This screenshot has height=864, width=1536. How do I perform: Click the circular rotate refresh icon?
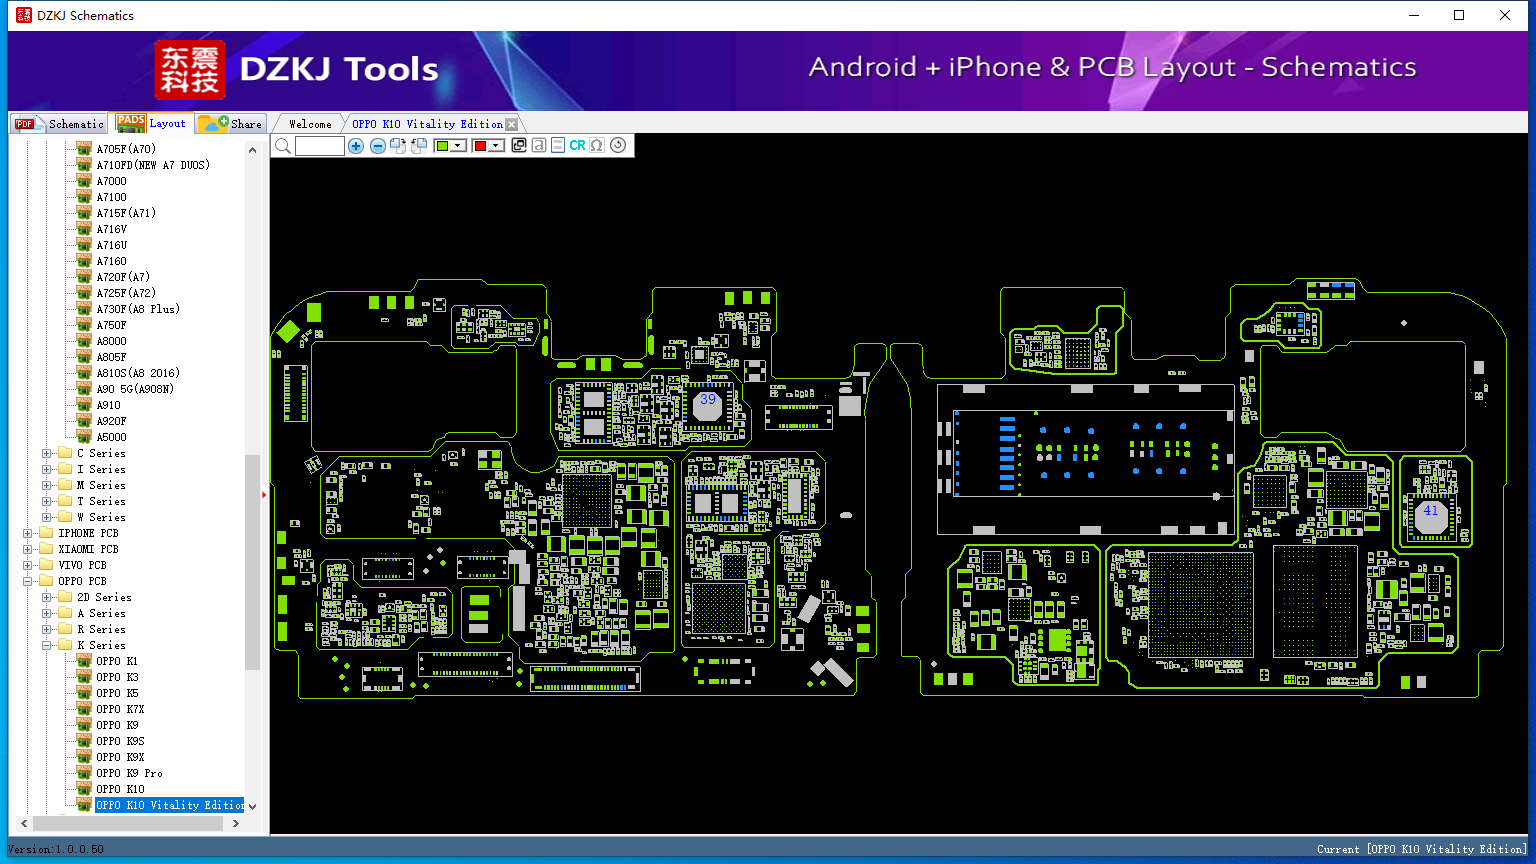[x=618, y=146]
